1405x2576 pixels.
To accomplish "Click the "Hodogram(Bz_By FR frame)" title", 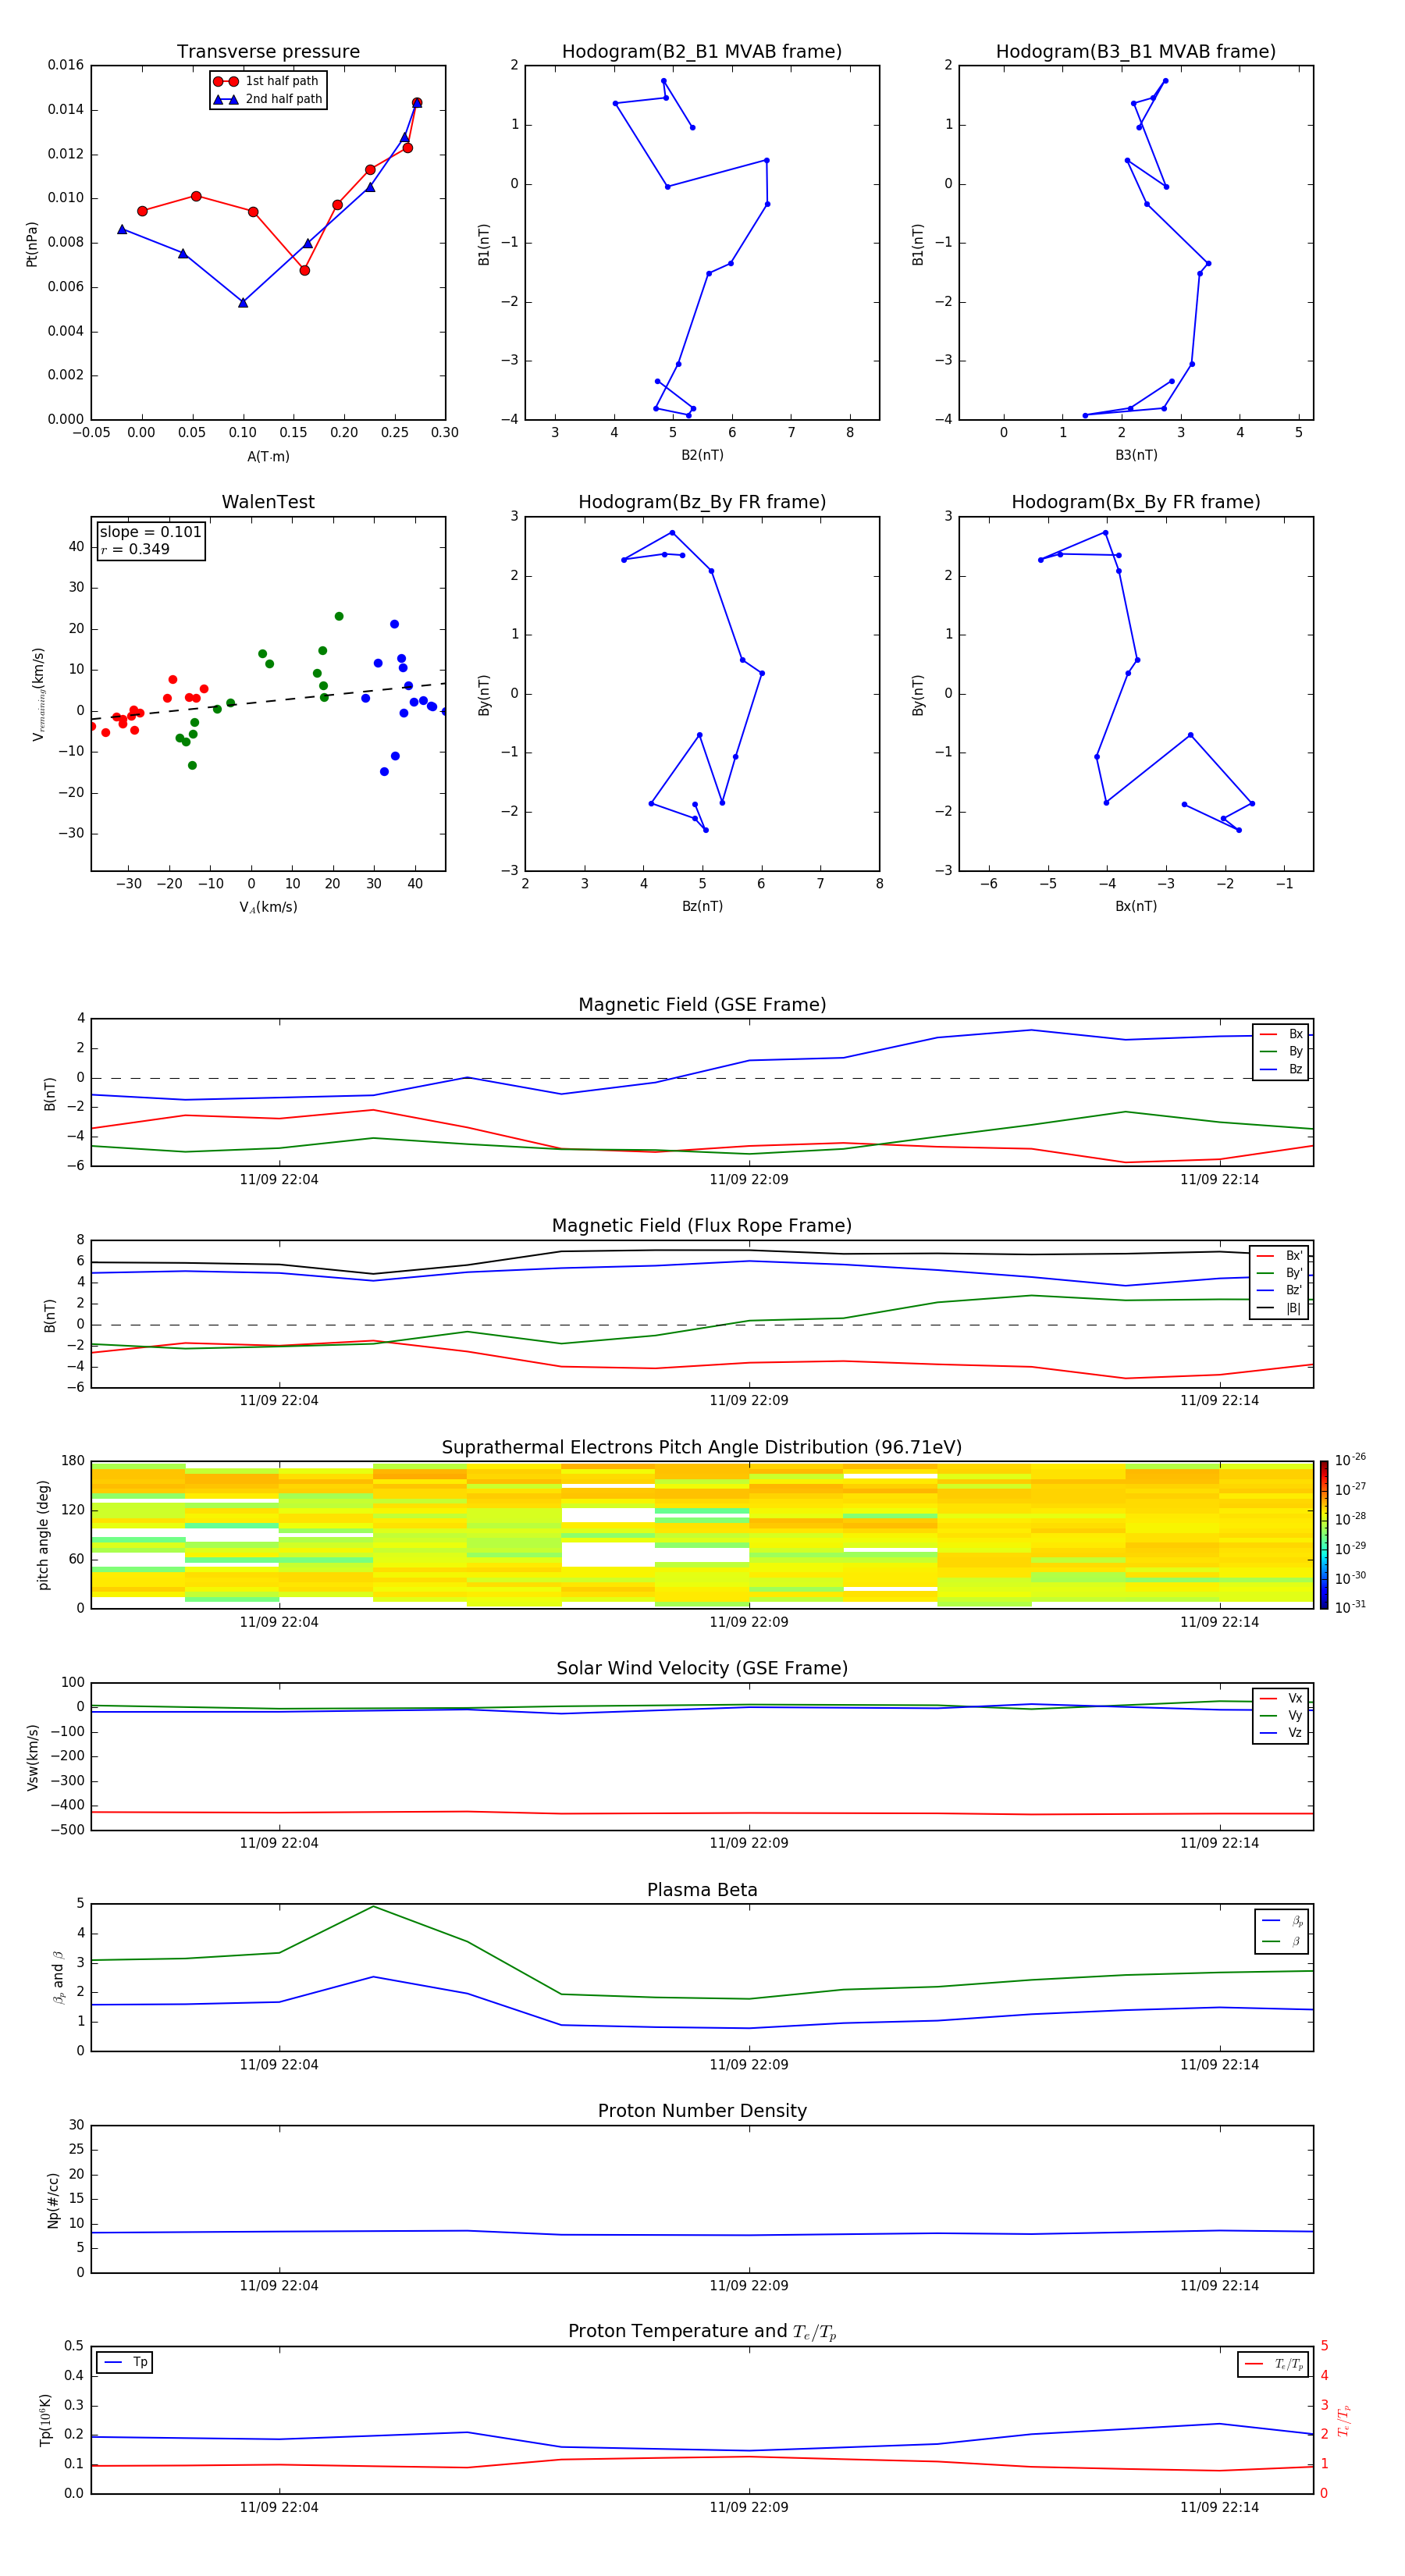I will 702,502.
